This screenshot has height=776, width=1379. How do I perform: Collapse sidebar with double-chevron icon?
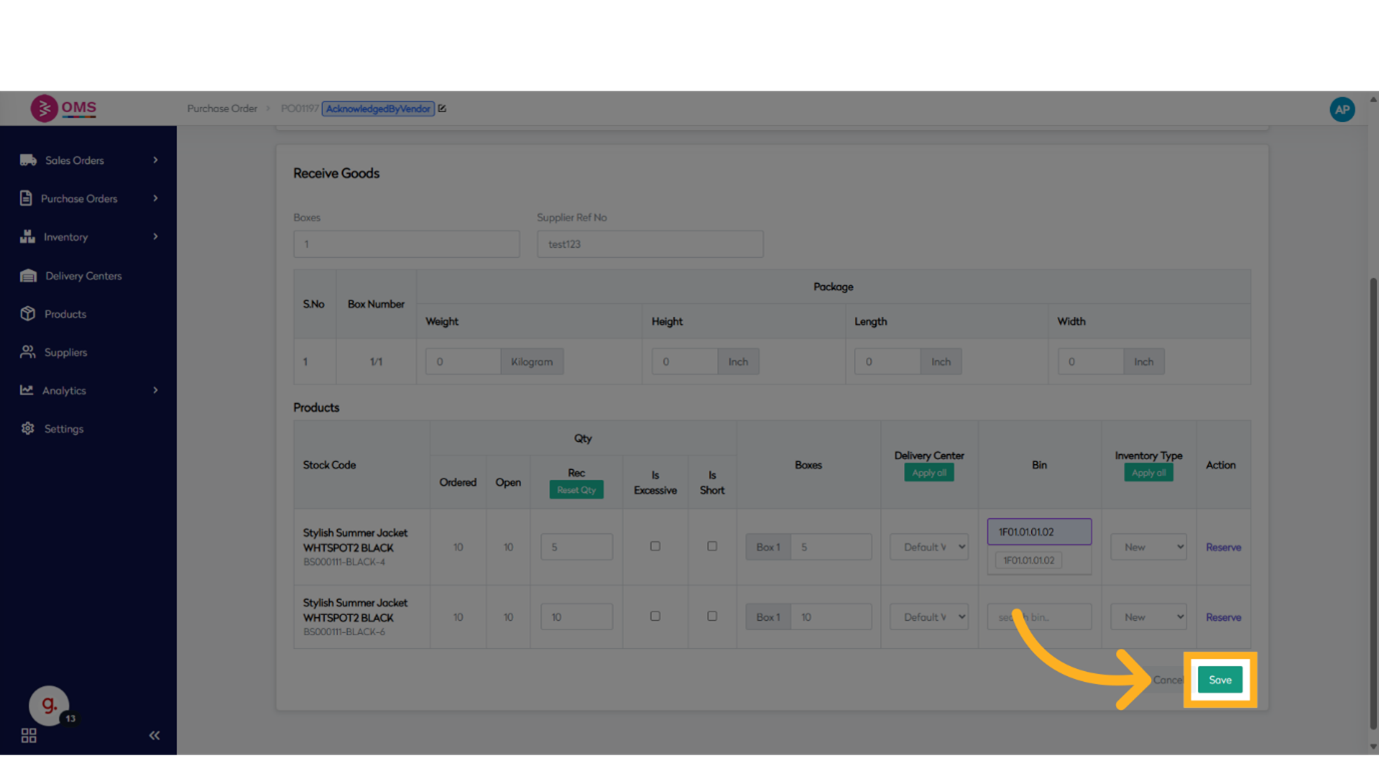pos(154,735)
